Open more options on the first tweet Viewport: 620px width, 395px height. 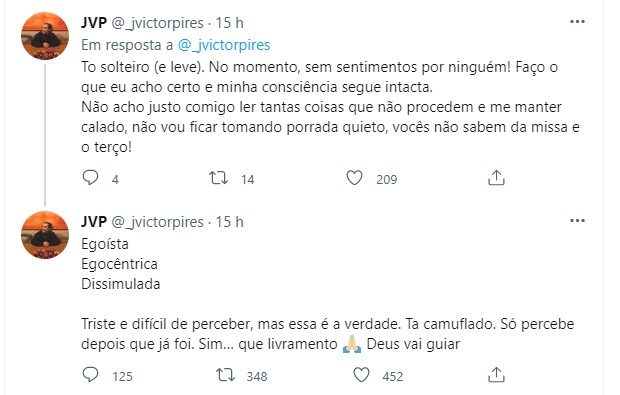[577, 22]
